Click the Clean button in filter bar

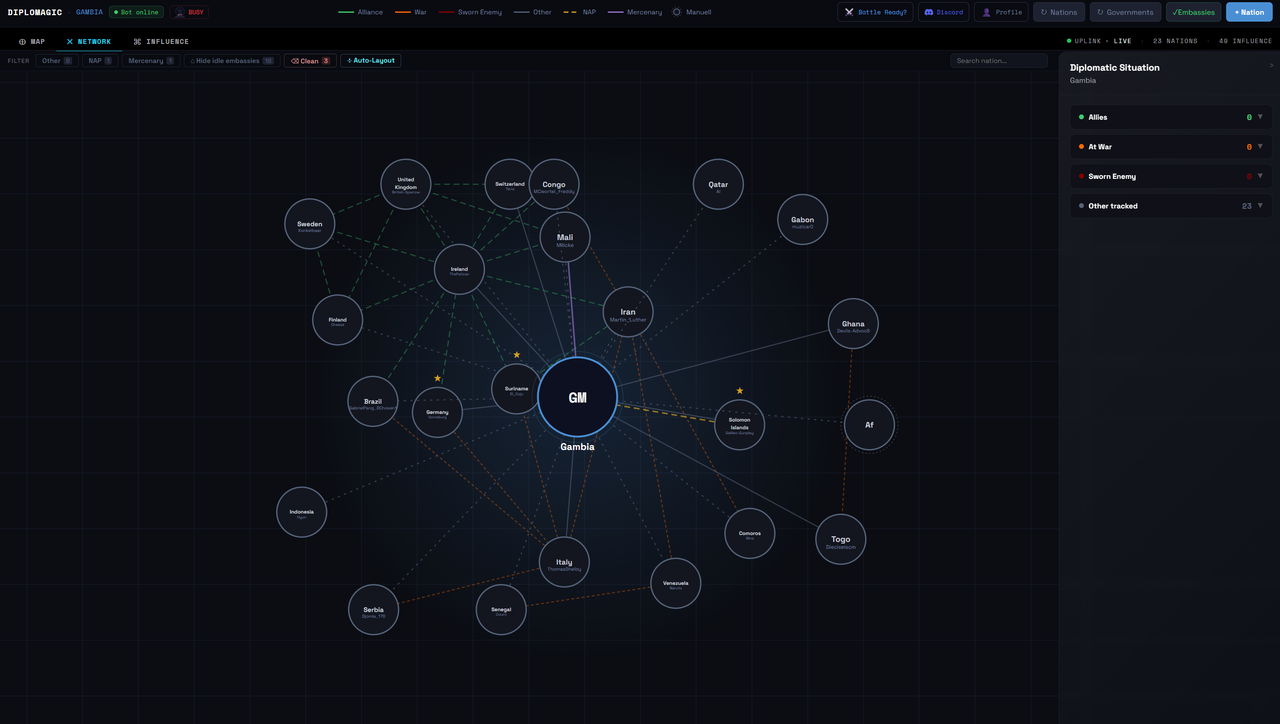coord(310,61)
